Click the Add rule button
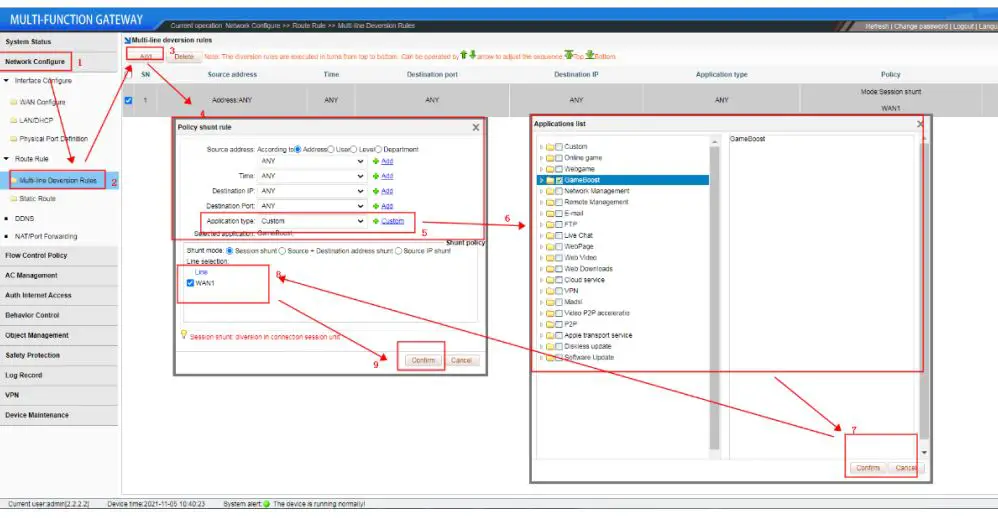Viewport: 998px width, 518px height. coord(146,56)
